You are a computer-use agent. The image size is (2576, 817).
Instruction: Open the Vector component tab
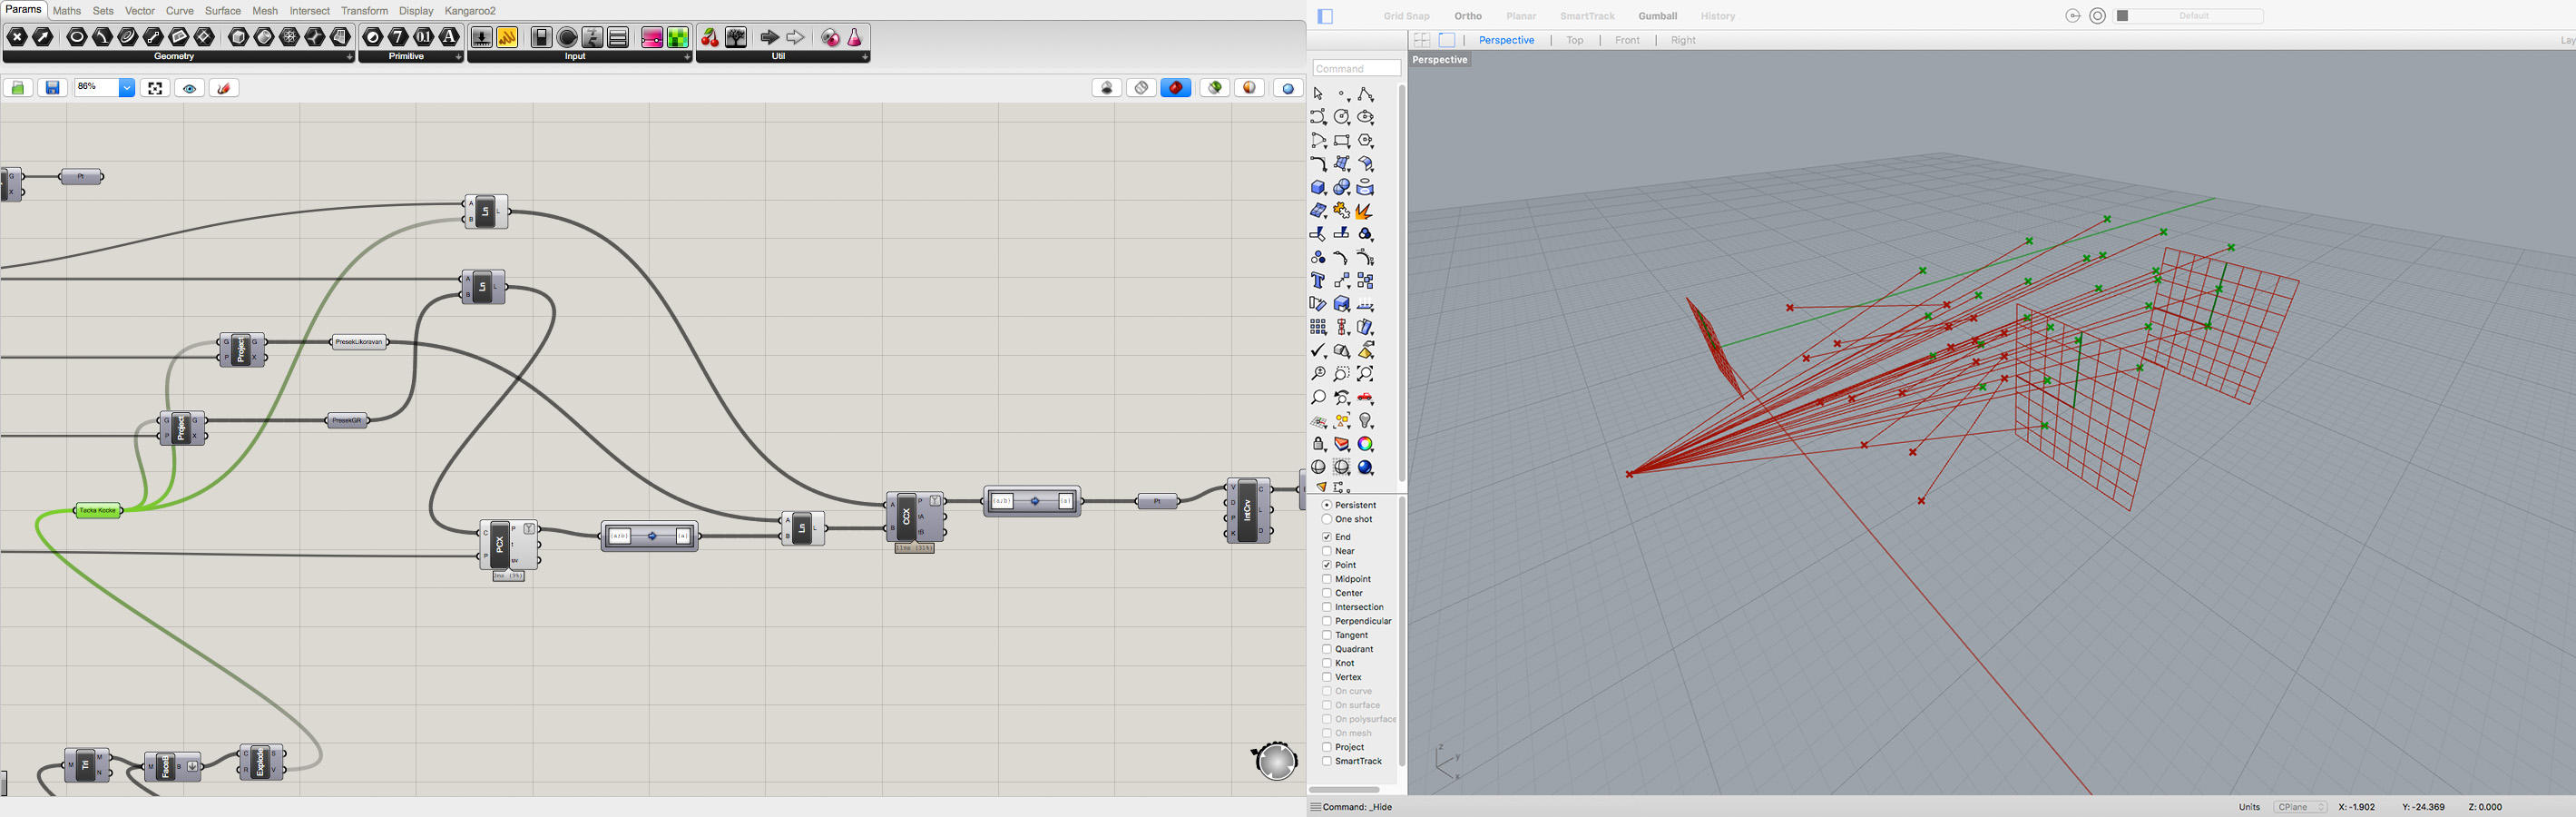[140, 11]
